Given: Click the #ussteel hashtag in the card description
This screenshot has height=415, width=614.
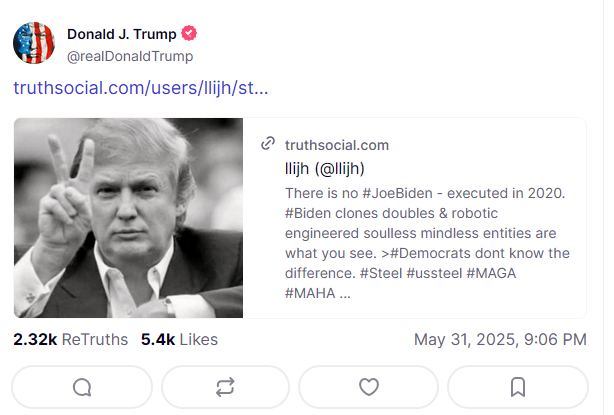Looking at the screenshot, I should (434, 273).
